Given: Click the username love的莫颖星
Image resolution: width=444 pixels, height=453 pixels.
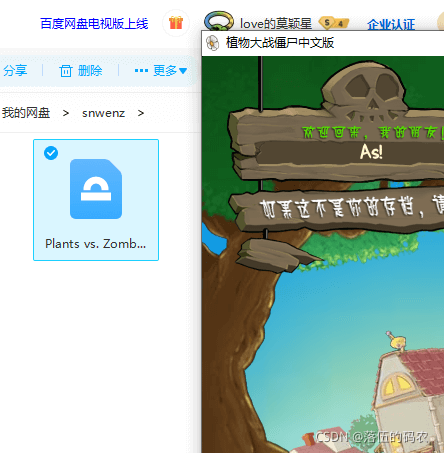Looking at the screenshot, I should (276, 24).
